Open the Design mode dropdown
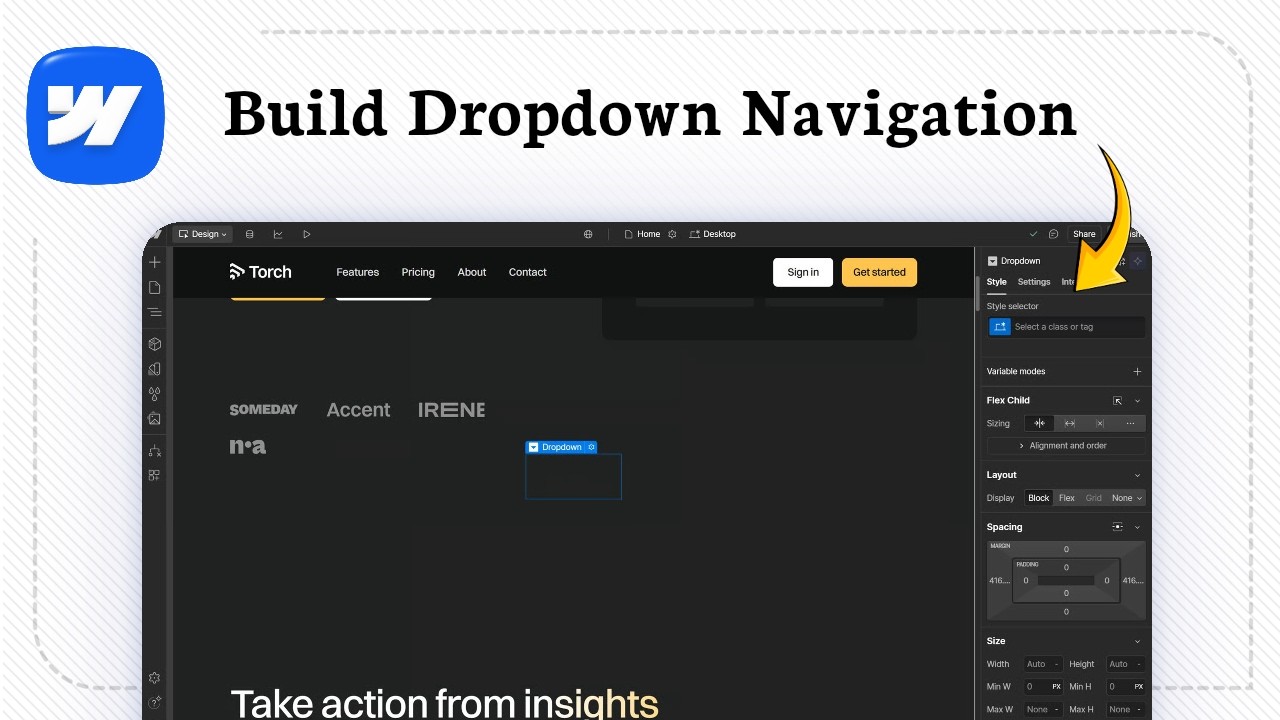Image resolution: width=1280 pixels, height=720 pixels. coord(203,234)
